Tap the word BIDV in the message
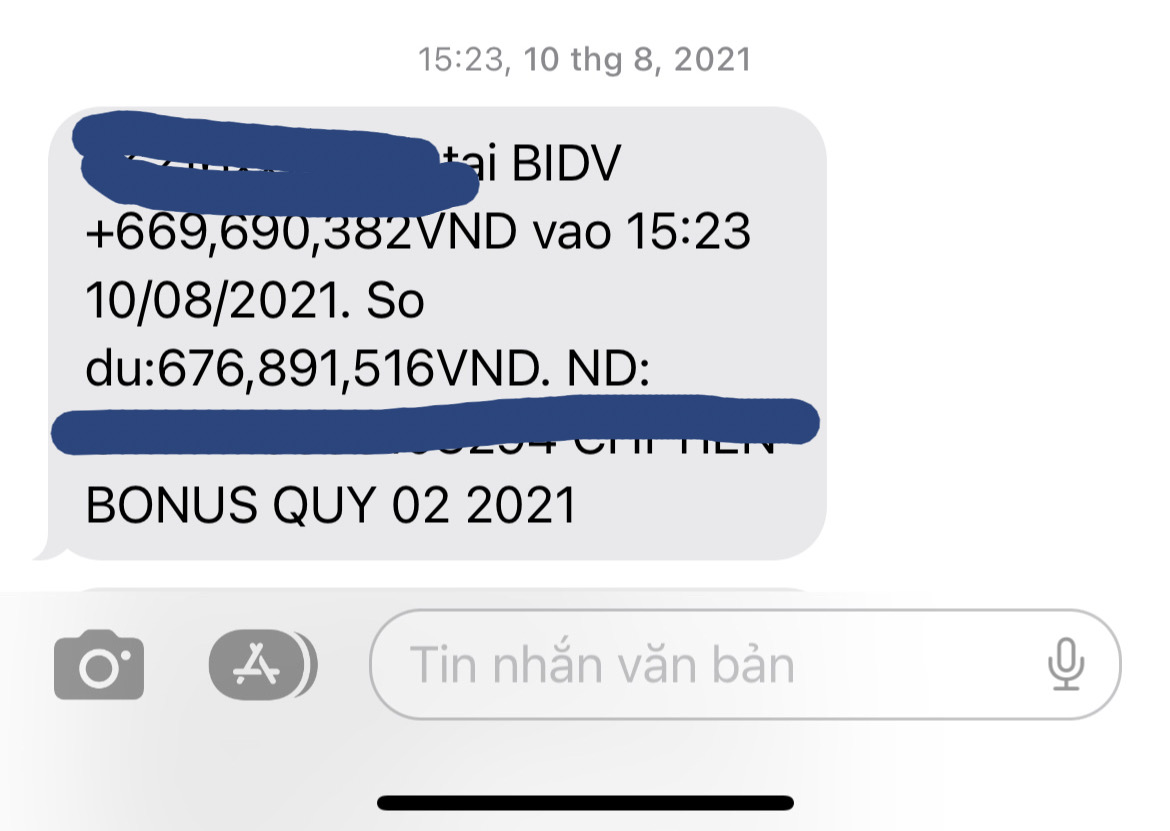 566,163
